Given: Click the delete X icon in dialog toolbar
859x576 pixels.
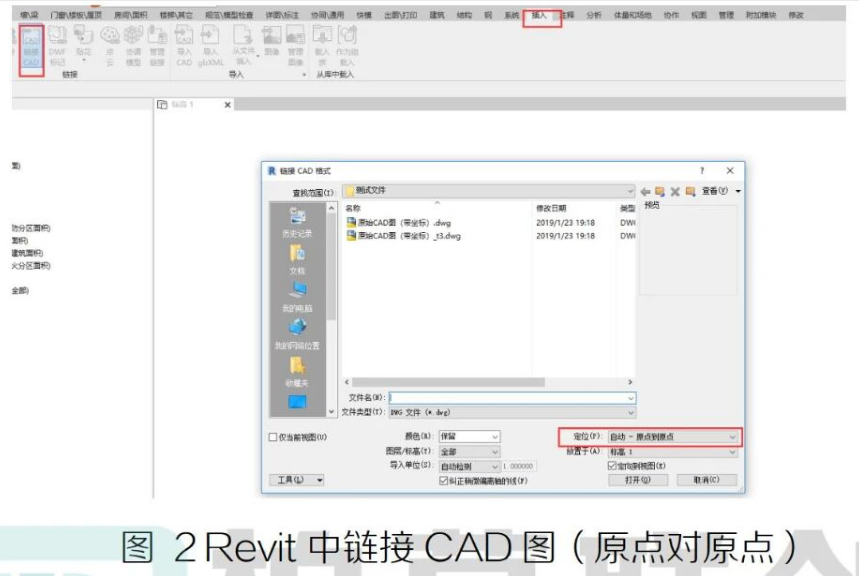Looking at the screenshot, I should click(675, 191).
